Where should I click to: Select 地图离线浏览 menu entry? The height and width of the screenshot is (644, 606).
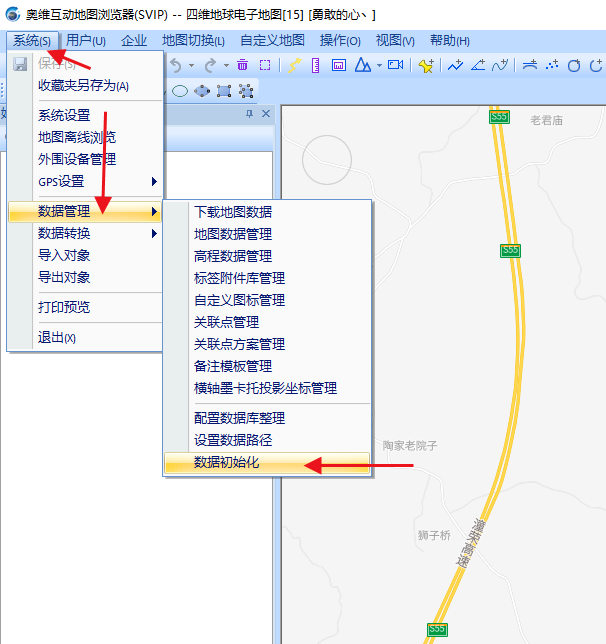pyautogui.click(x=85, y=137)
